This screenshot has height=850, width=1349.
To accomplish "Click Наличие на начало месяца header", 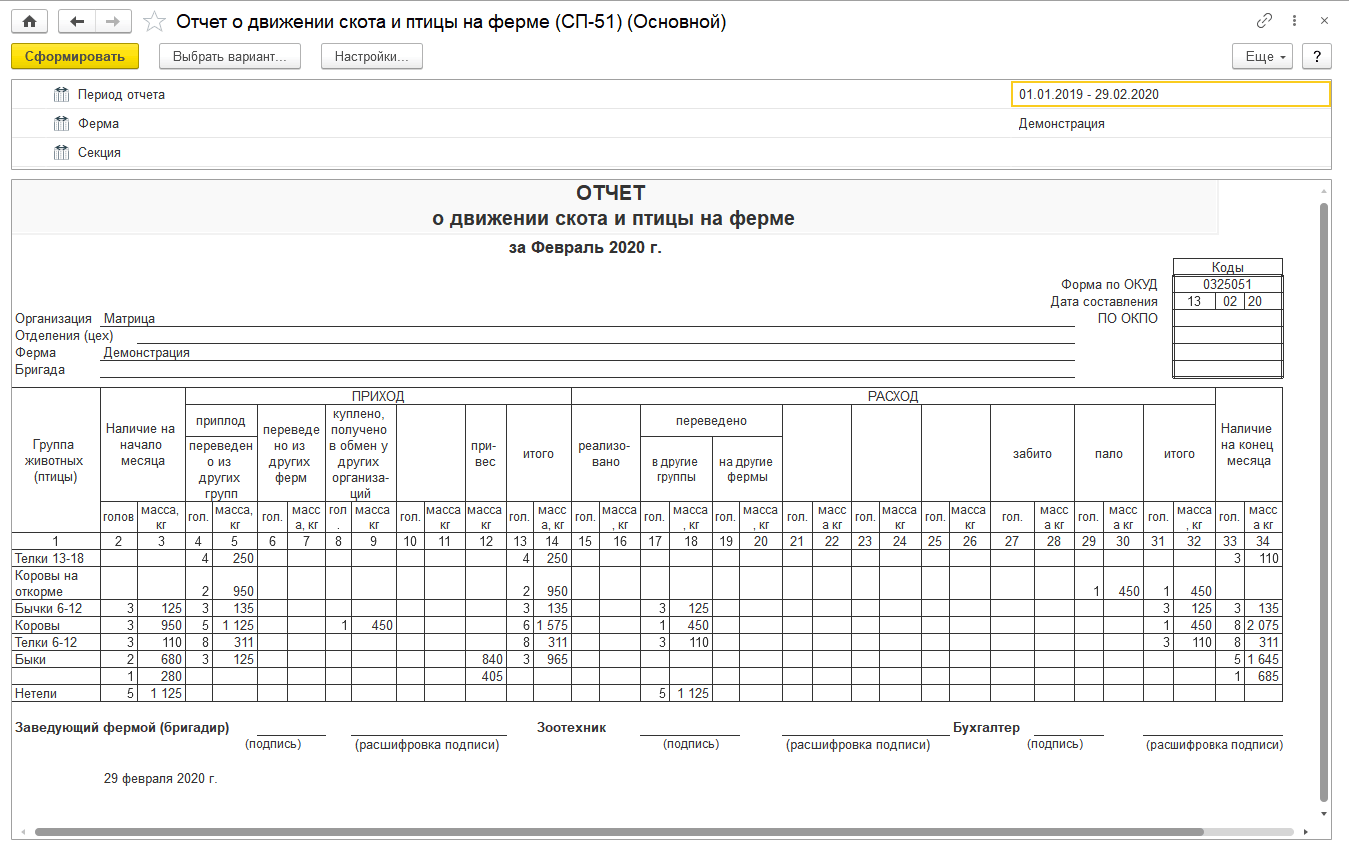I will click(x=143, y=445).
